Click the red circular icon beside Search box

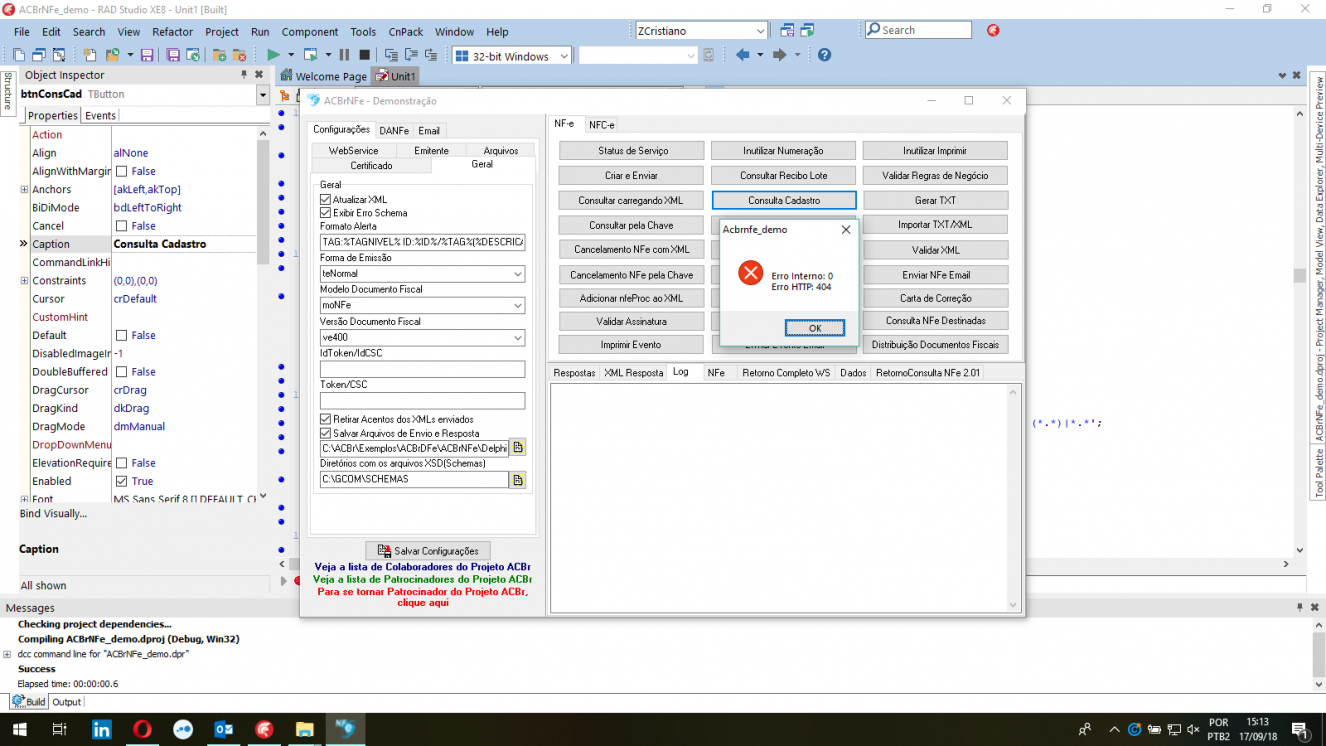(x=993, y=30)
